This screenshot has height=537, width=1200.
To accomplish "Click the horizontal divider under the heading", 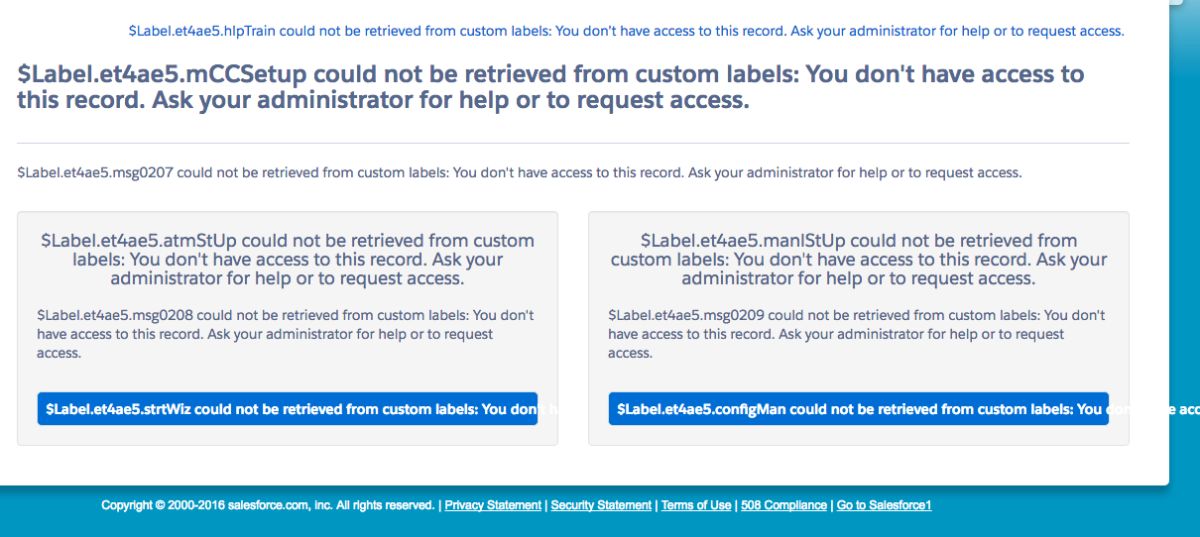I will pos(573,143).
